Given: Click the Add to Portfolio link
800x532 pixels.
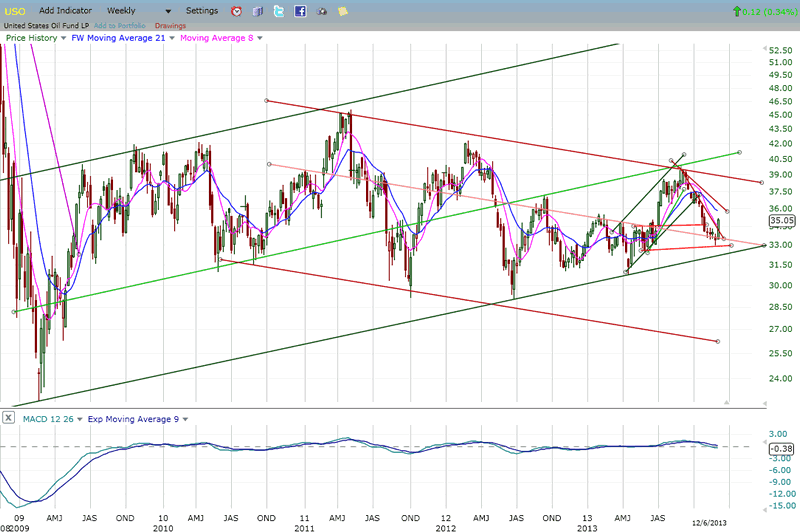Looking at the screenshot, I should tap(119, 25).
